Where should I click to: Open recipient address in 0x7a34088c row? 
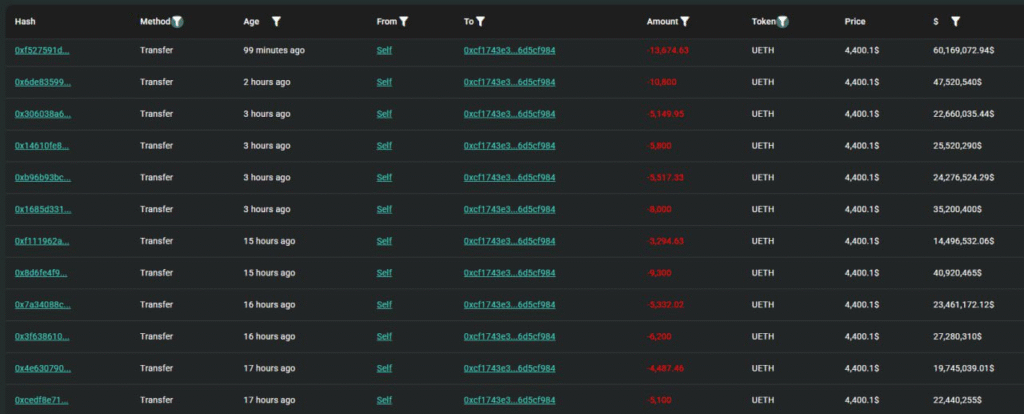(x=509, y=305)
